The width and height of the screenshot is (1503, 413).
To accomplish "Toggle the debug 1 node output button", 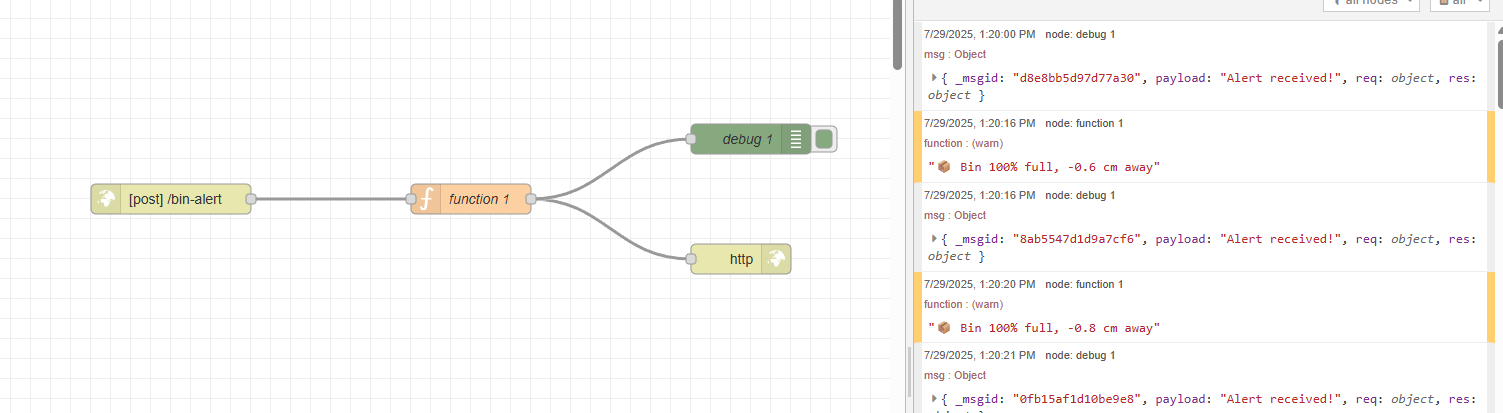I will [824, 139].
